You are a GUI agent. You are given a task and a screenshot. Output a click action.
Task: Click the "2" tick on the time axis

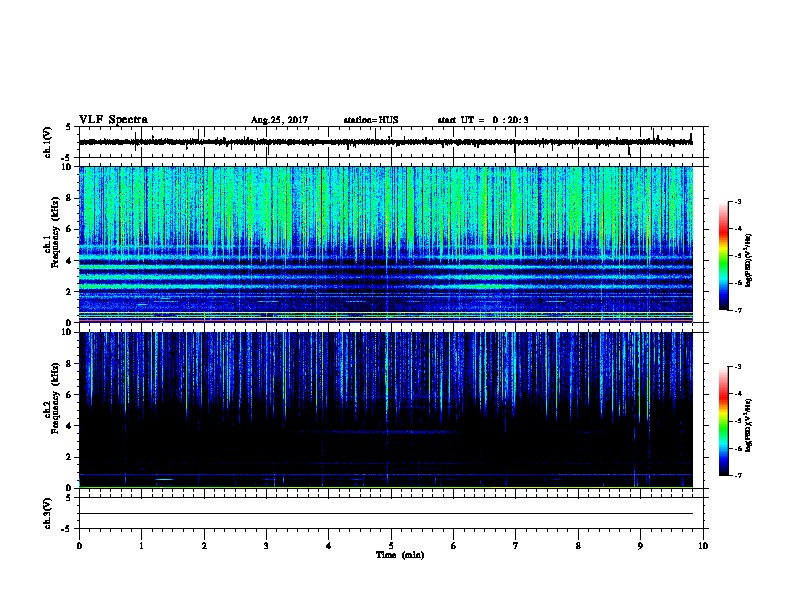204,546
